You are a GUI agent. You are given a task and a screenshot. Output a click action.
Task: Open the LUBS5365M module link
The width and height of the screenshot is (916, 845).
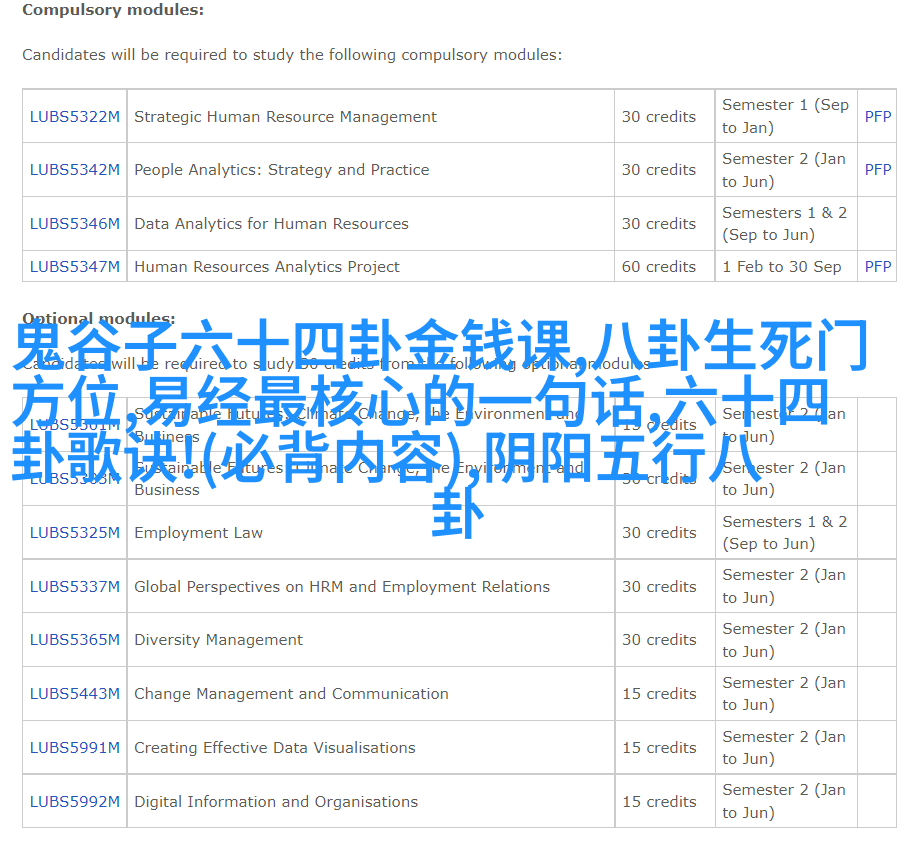[x=75, y=640]
